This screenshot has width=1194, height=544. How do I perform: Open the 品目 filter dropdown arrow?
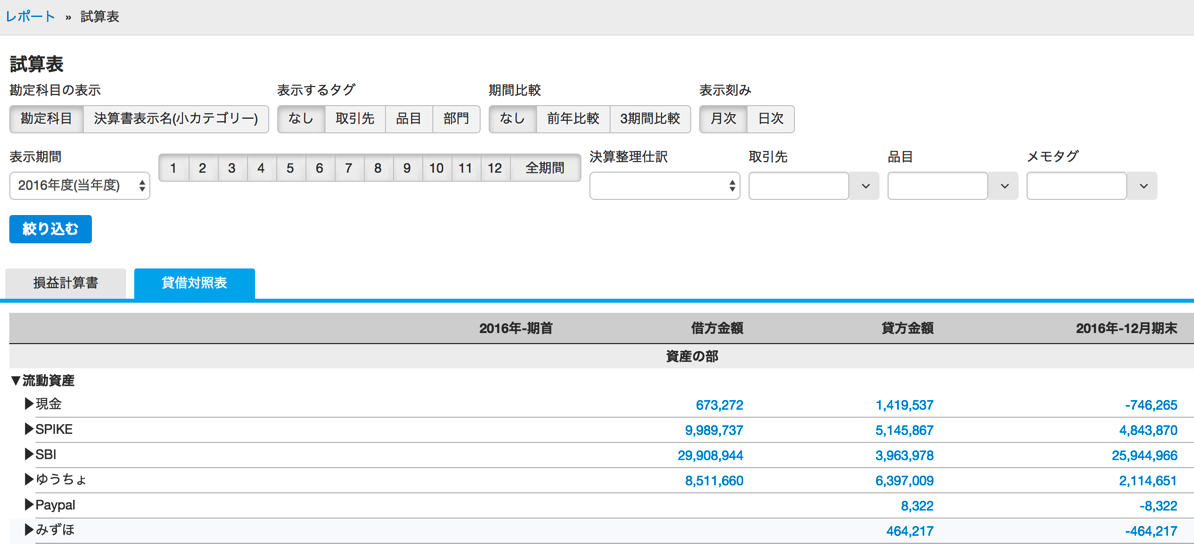point(1004,186)
